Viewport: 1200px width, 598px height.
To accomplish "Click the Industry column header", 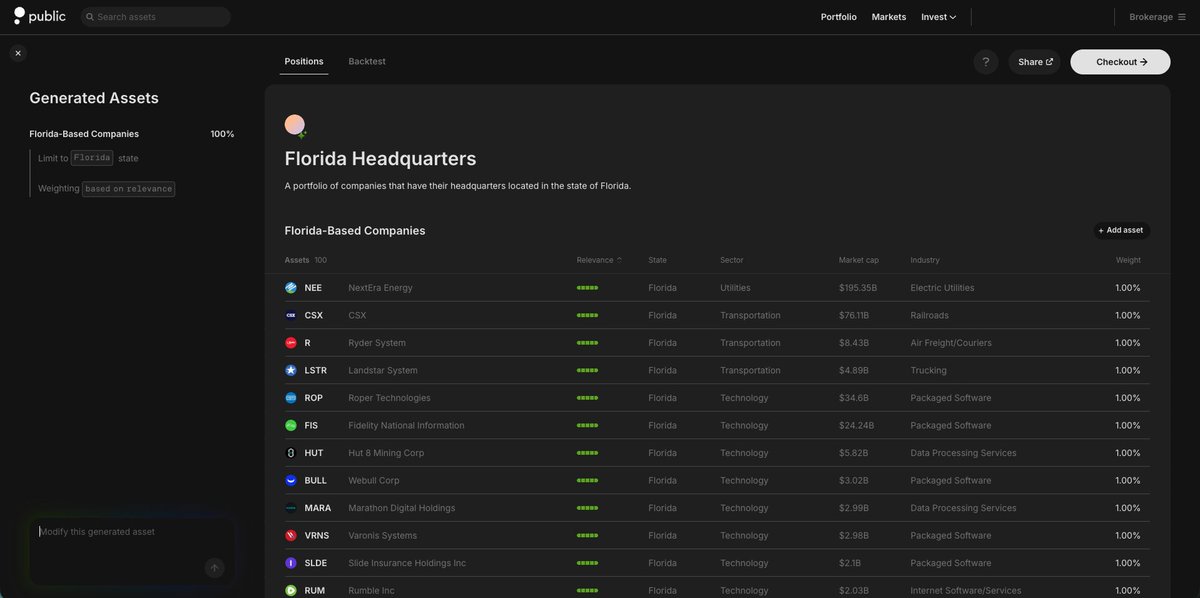I will tap(925, 260).
